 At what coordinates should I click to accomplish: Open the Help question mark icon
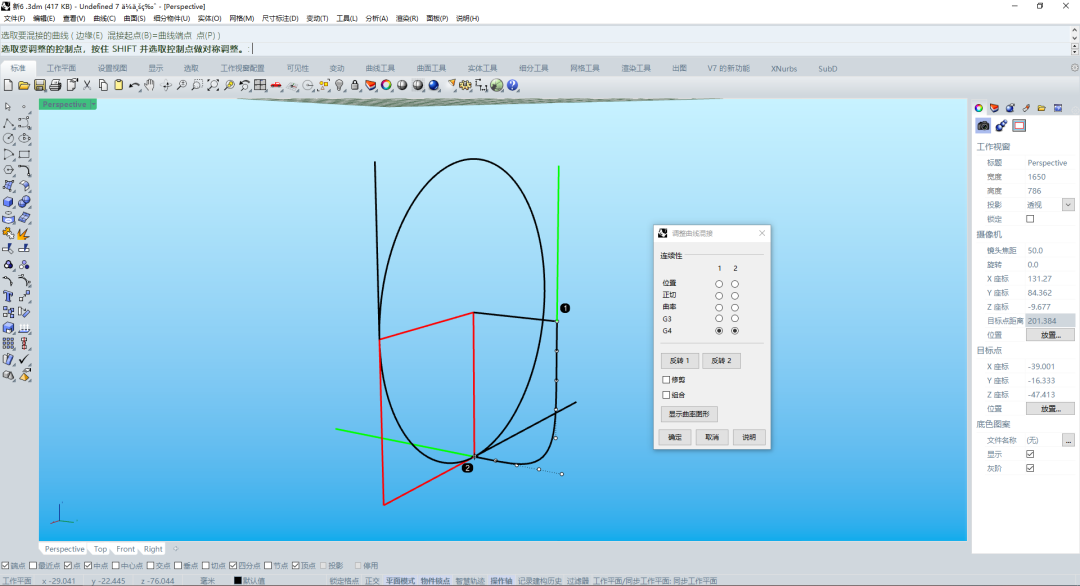[x=512, y=85]
